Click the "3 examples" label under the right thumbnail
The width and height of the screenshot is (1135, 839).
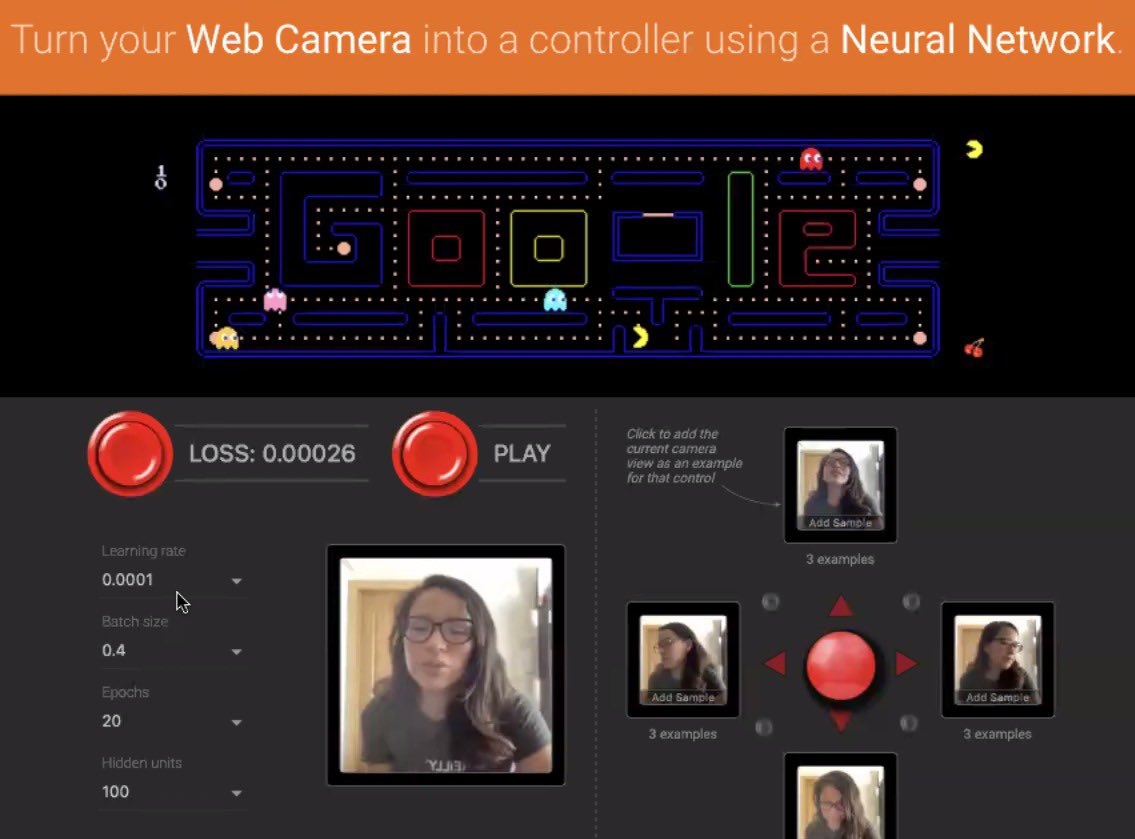click(x=997, y=734)
